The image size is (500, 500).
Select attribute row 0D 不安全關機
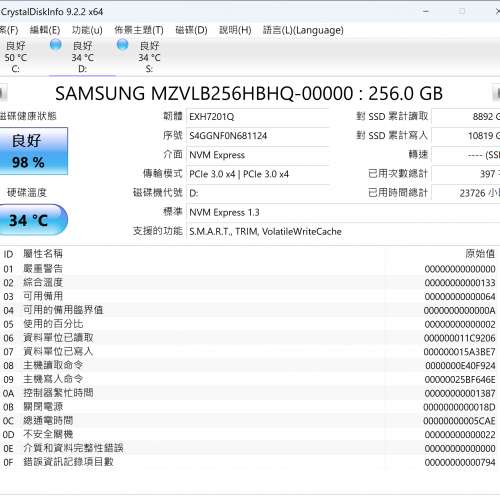tap(249, 435)
